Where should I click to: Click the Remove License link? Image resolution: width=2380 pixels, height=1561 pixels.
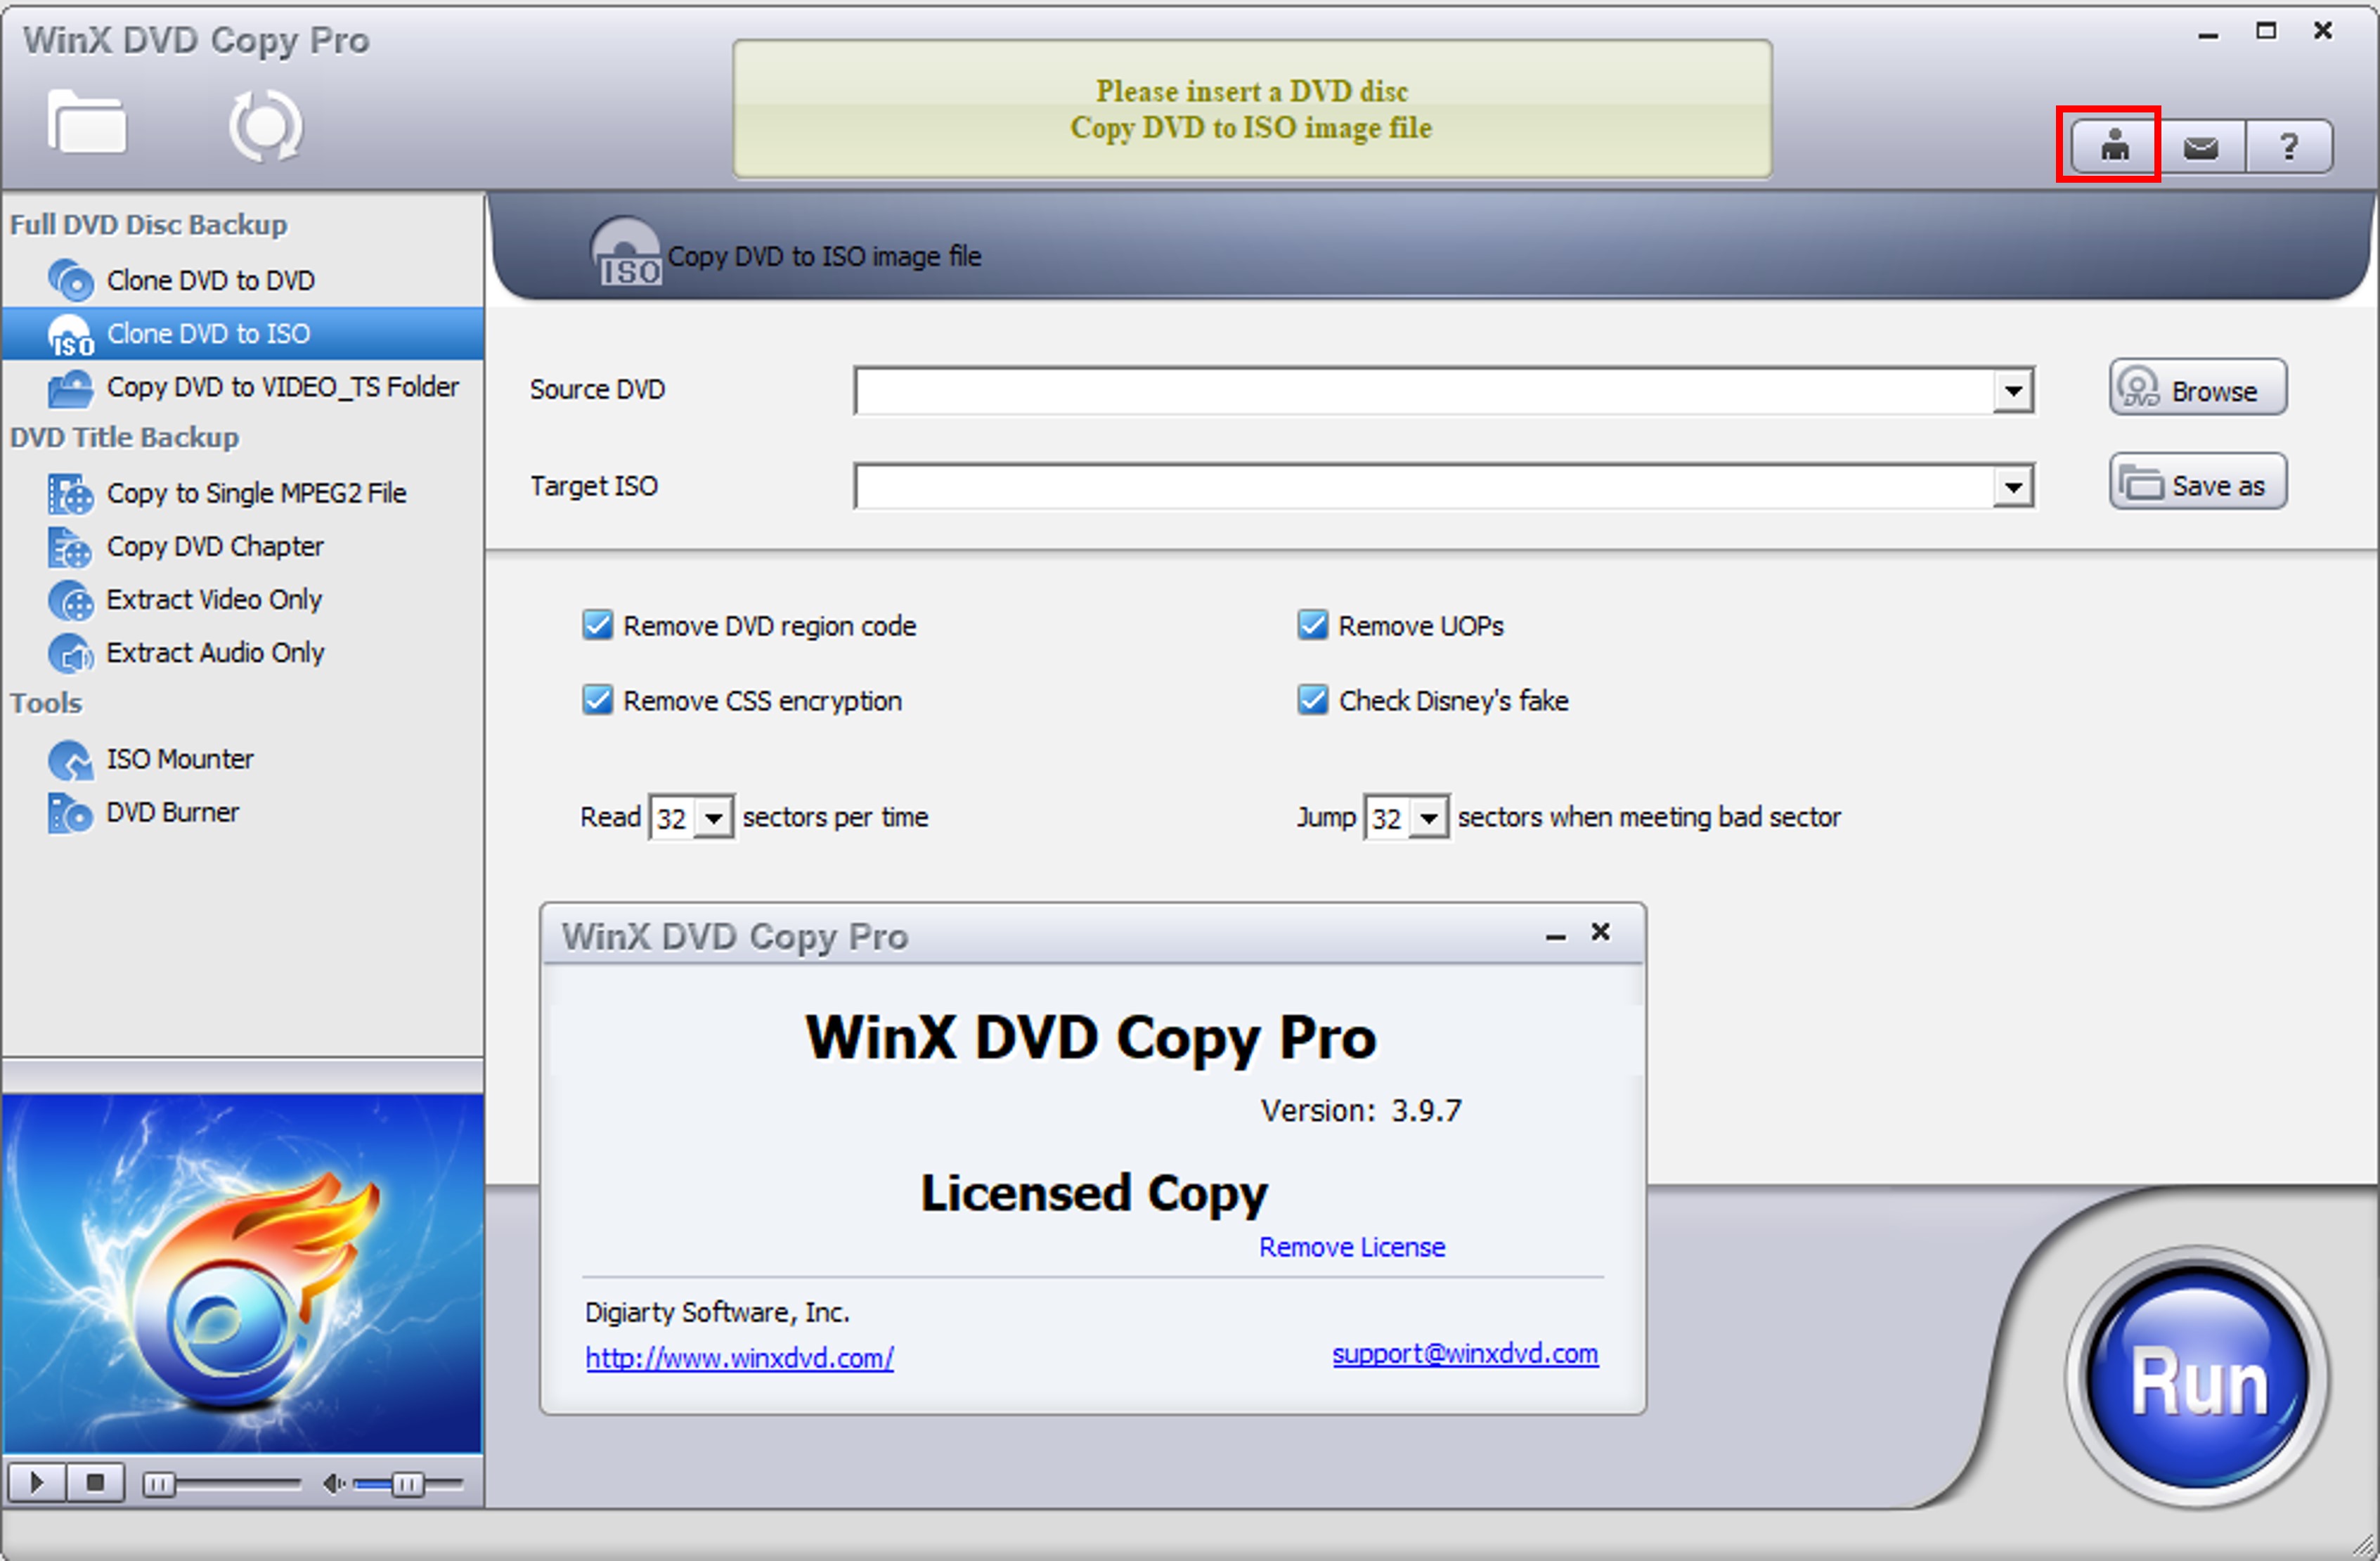(x=1351, y=1246)
